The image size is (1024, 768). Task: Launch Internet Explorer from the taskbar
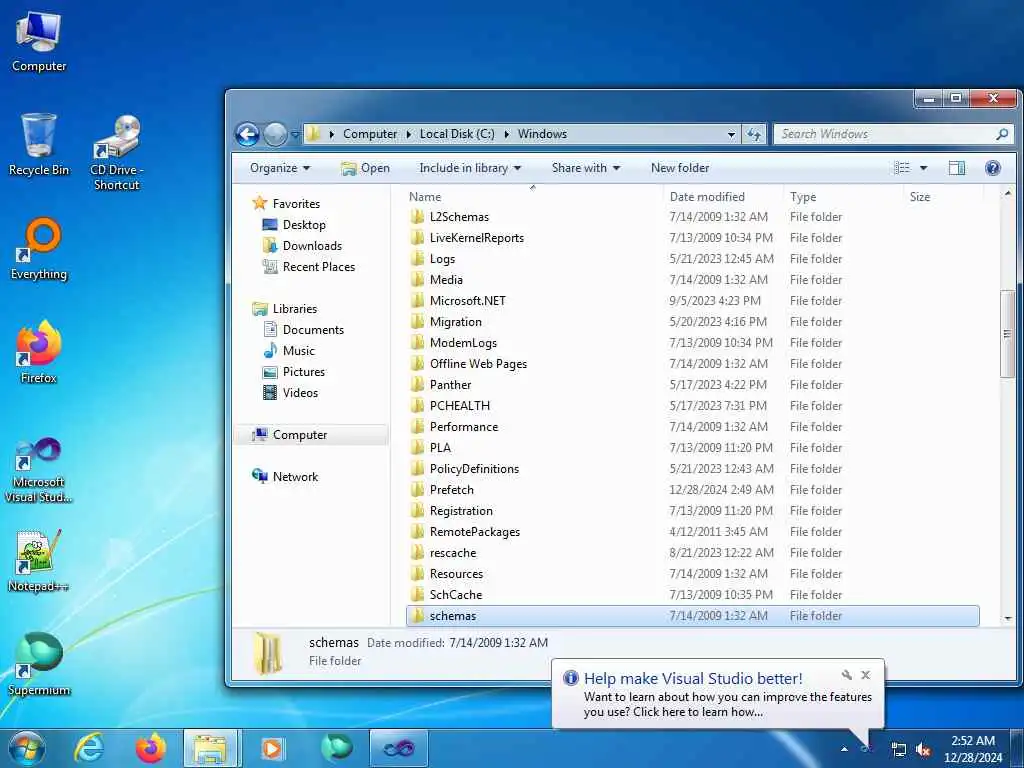tap(89, 748)
